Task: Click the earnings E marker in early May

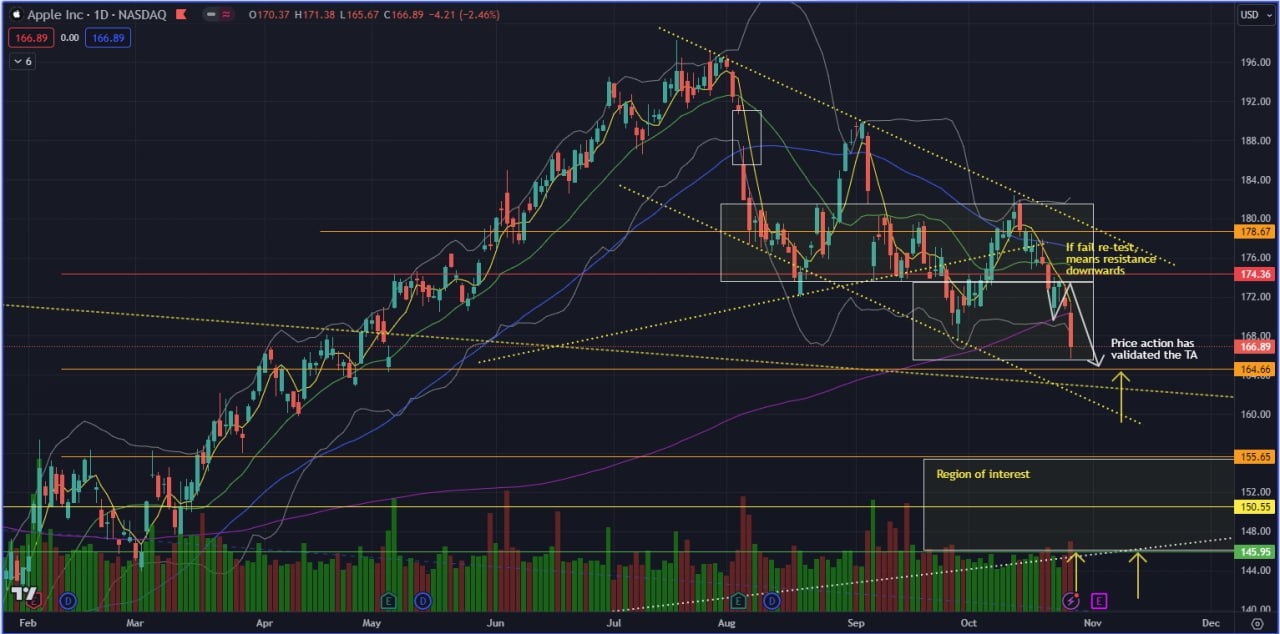Action: [388, 601]
